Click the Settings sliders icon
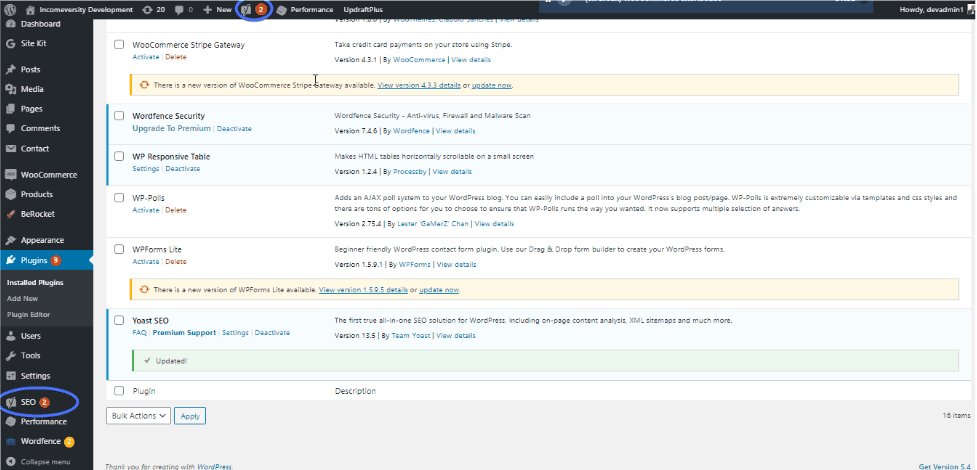977x470 pixels. [x=10, y=376]
